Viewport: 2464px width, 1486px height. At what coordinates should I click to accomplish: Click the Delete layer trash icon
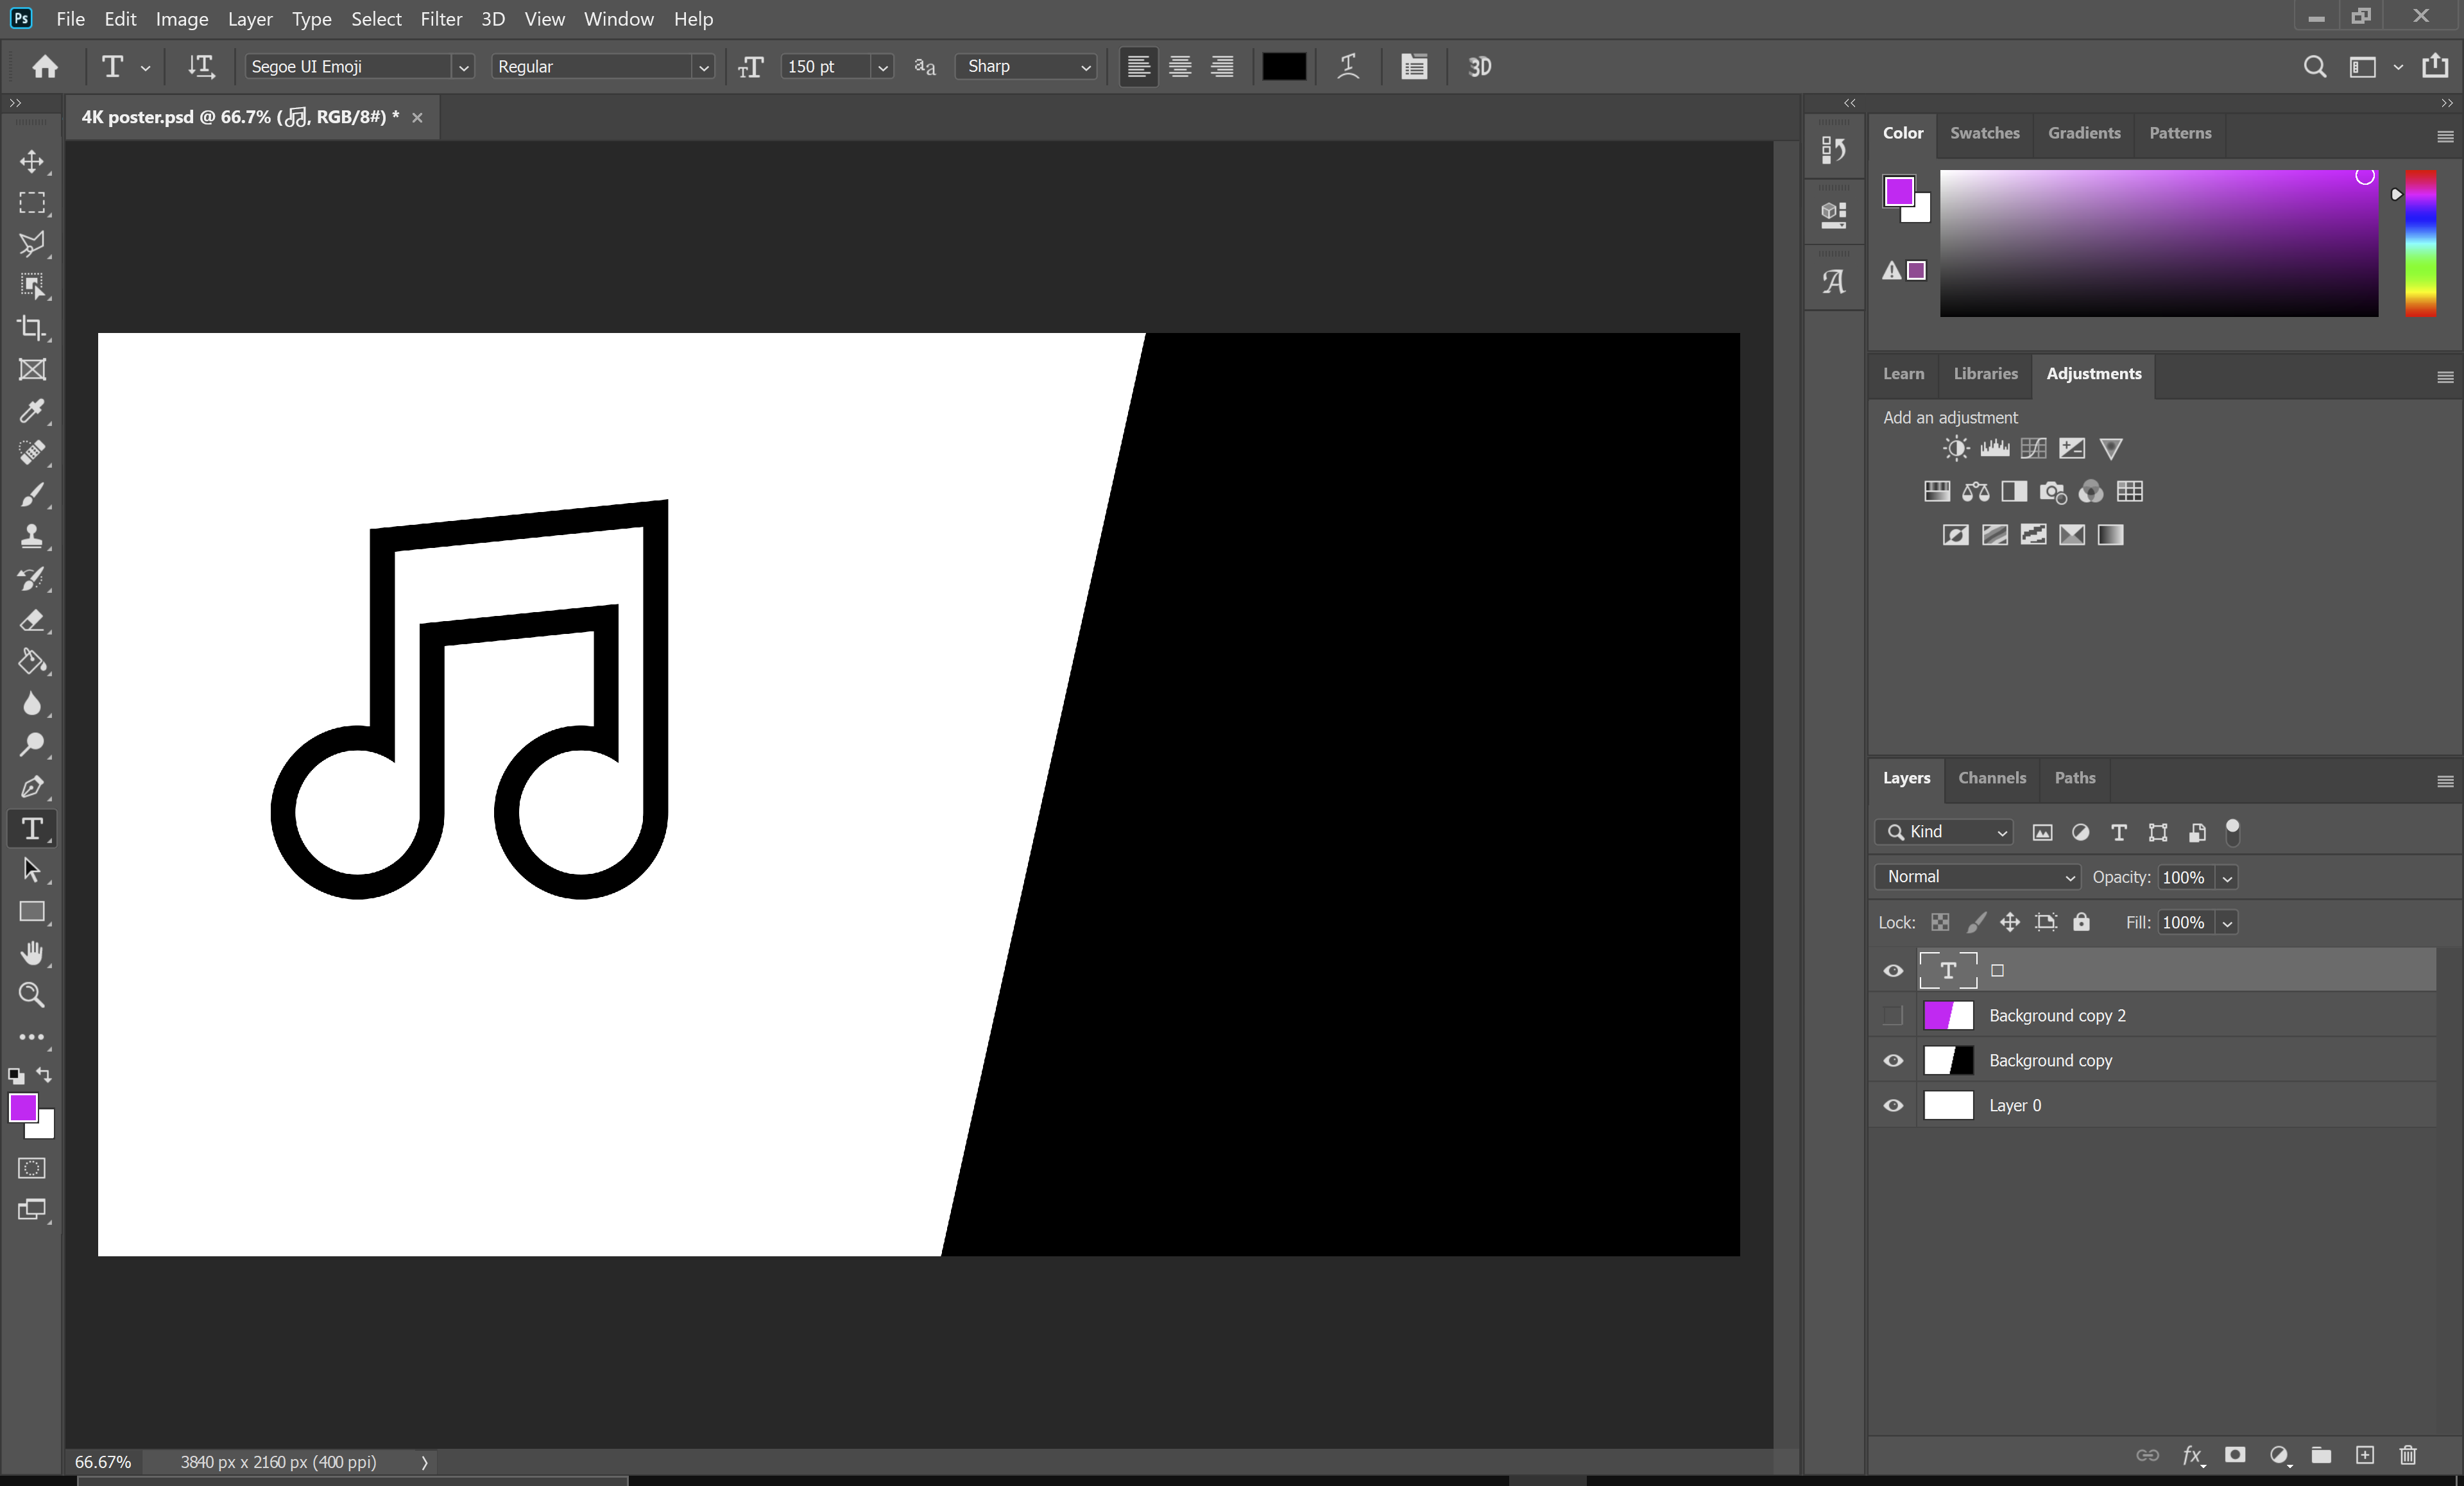tap(2408, 1455)
